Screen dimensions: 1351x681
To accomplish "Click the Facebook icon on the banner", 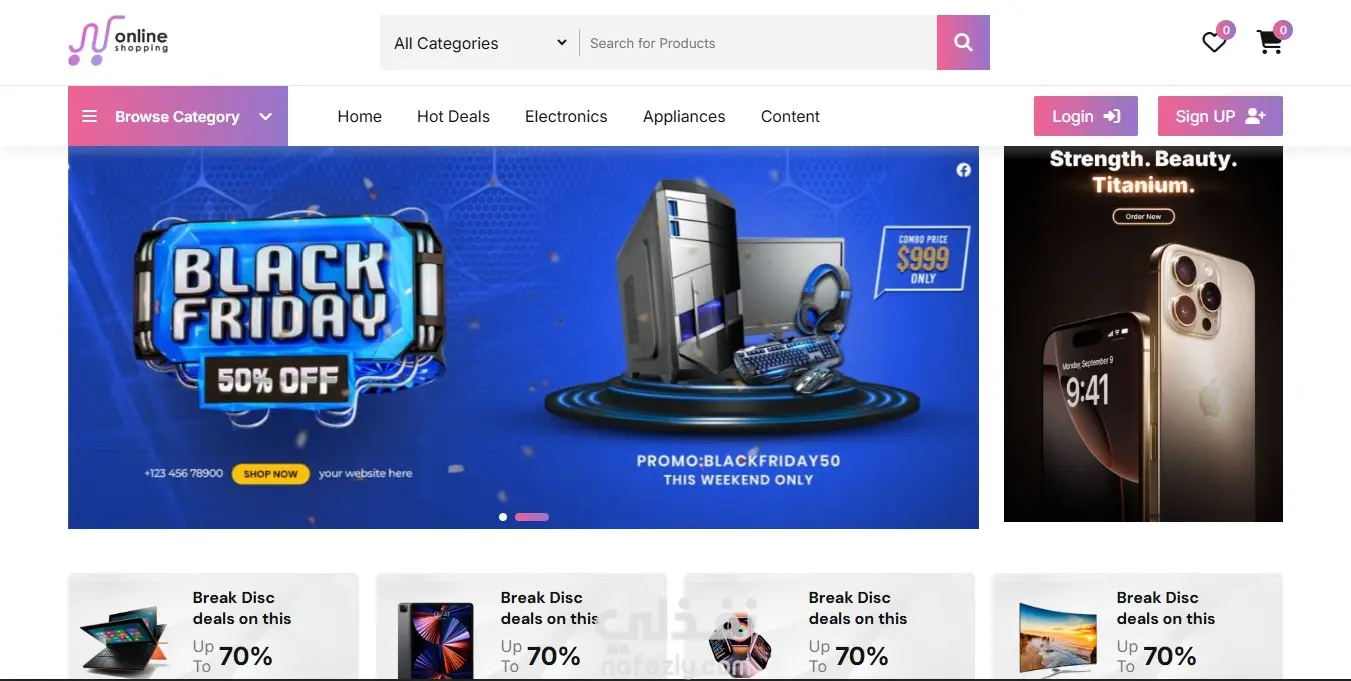I will (963, 170).
